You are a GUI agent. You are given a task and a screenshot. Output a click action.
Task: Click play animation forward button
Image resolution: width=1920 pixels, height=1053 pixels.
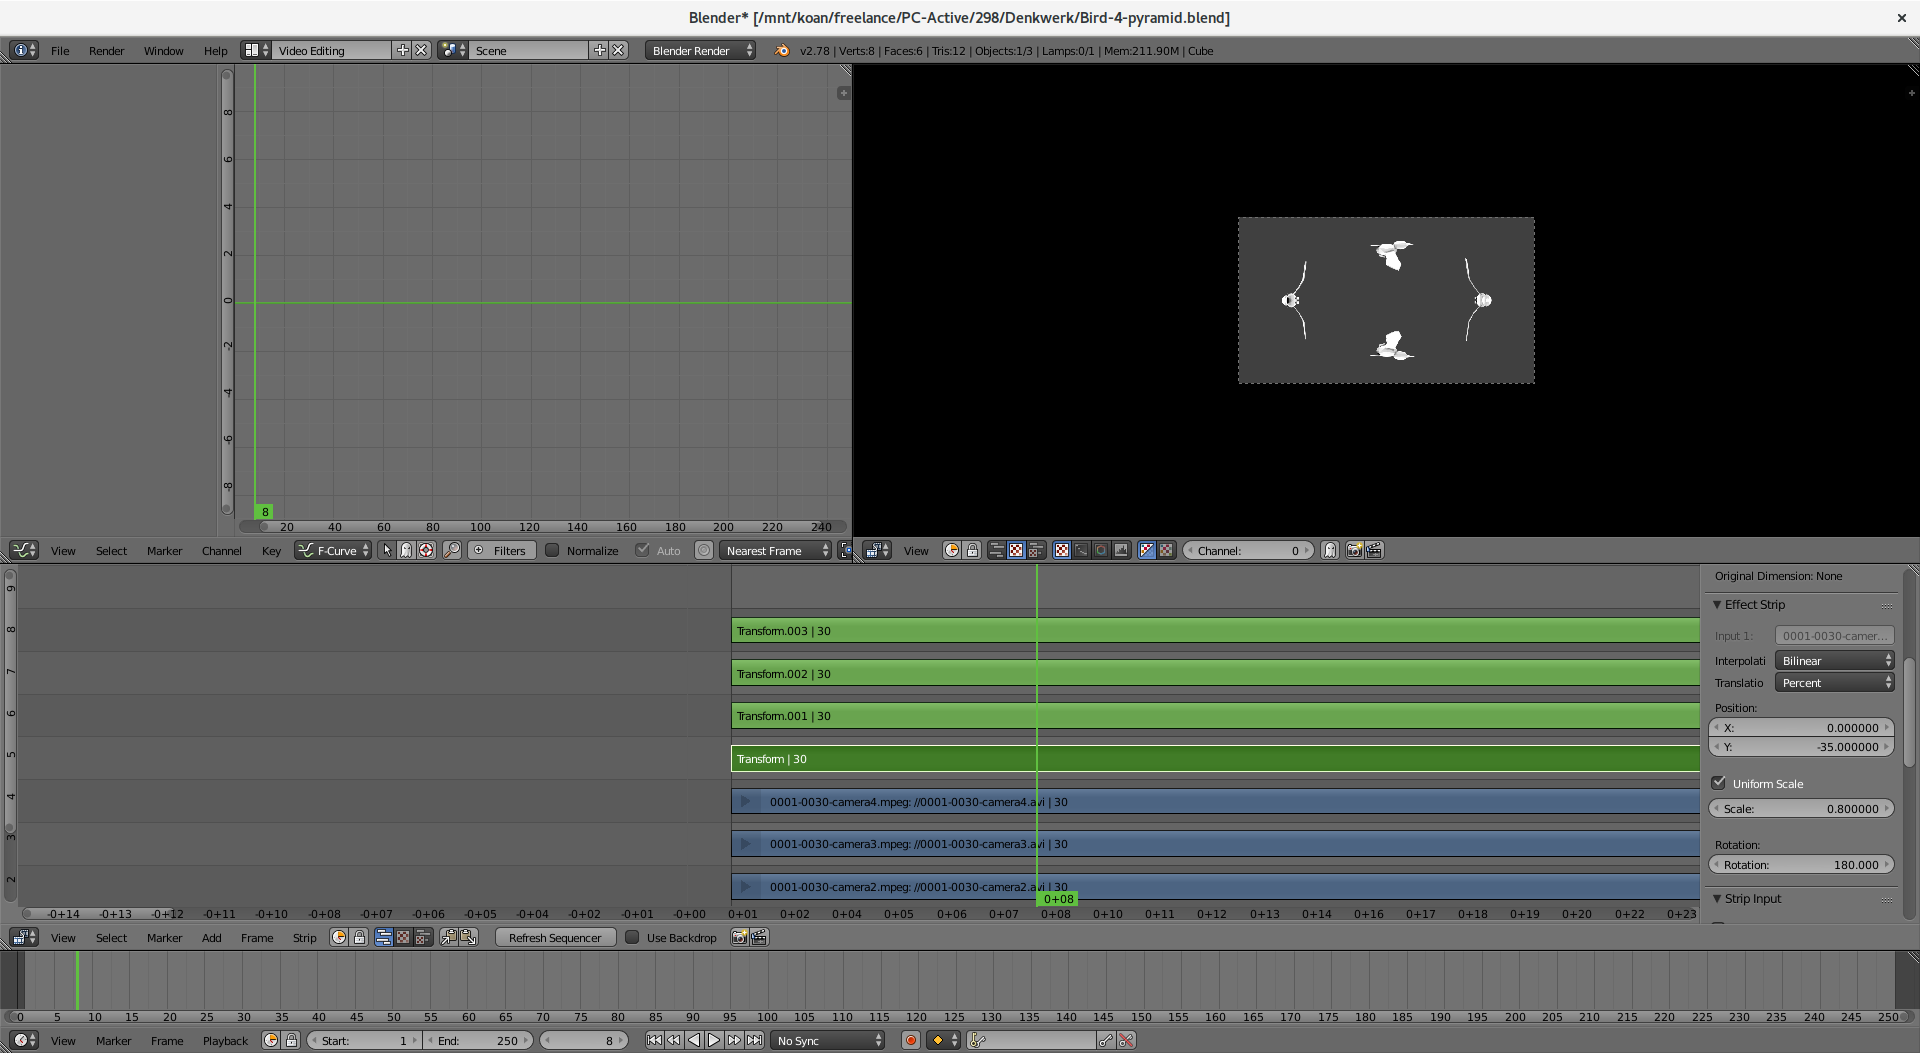[714, 1040]
